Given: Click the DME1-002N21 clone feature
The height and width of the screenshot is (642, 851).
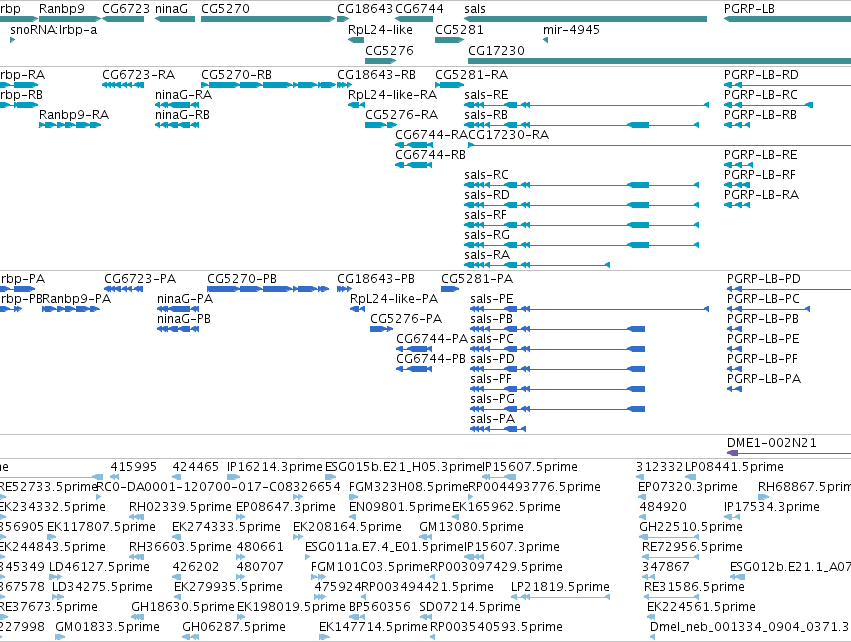Looking at the screenshot, I should pyautogui.click(x=789, y=453).
